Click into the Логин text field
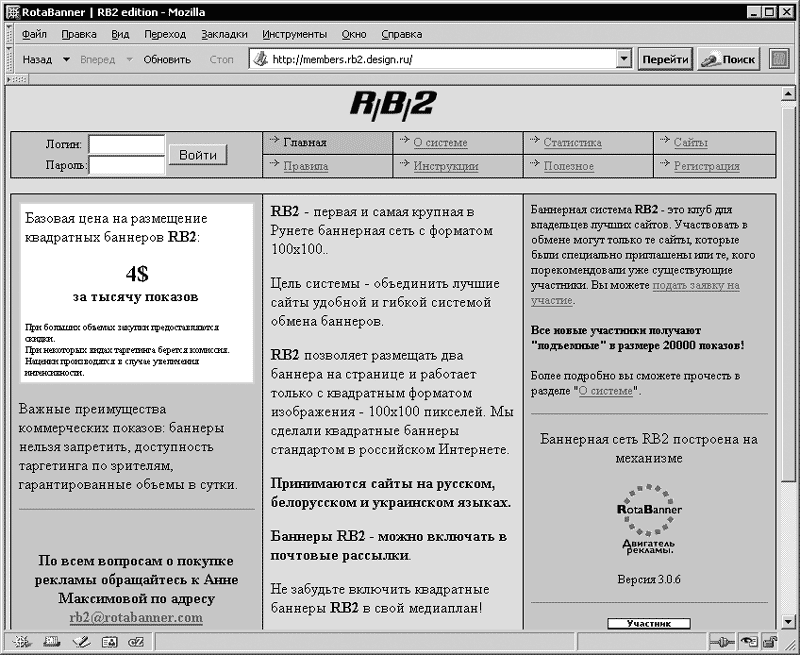The image size is (800, 655). (126, 144)
